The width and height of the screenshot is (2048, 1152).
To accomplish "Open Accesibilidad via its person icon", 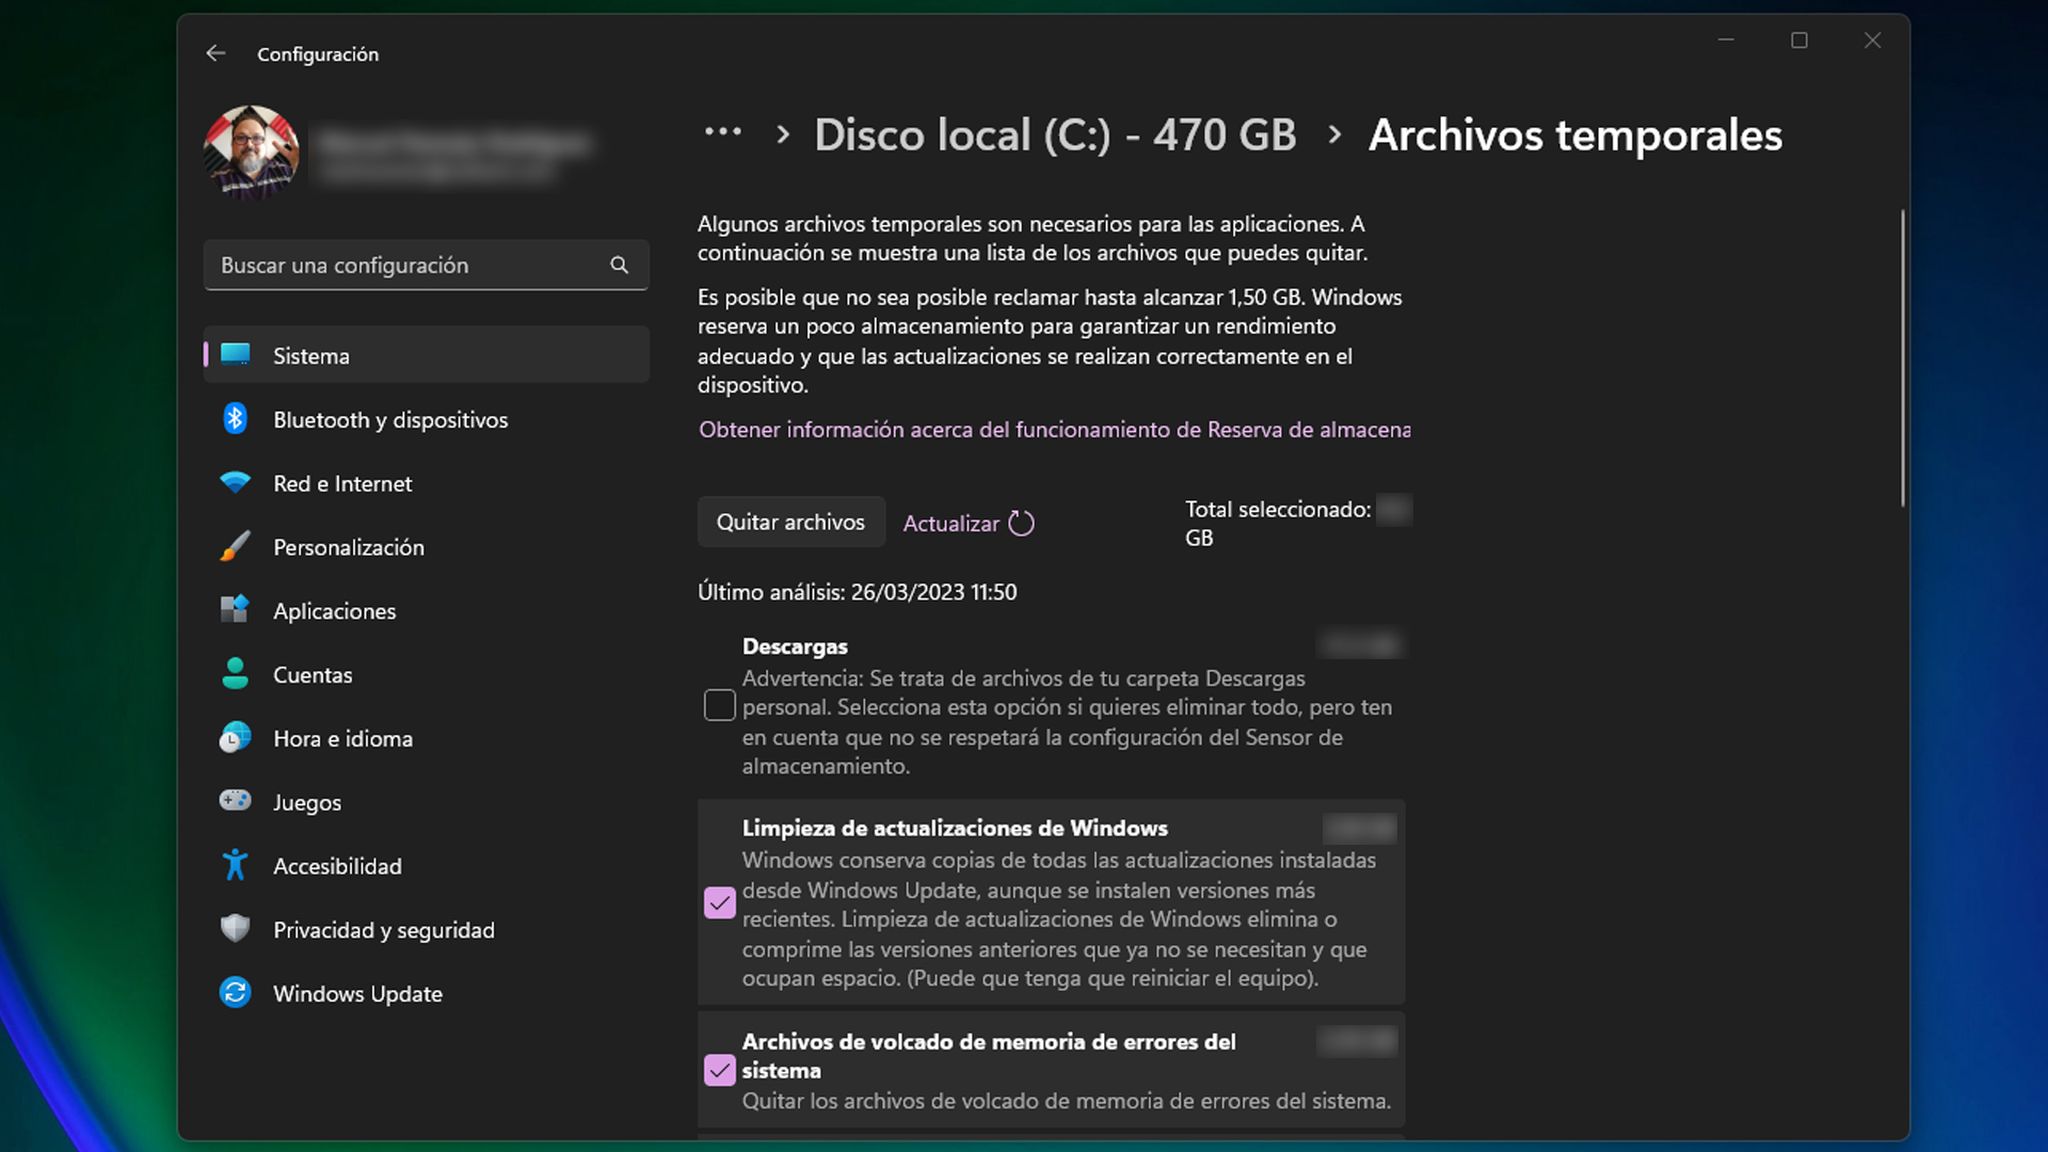I will pos(236,865).
